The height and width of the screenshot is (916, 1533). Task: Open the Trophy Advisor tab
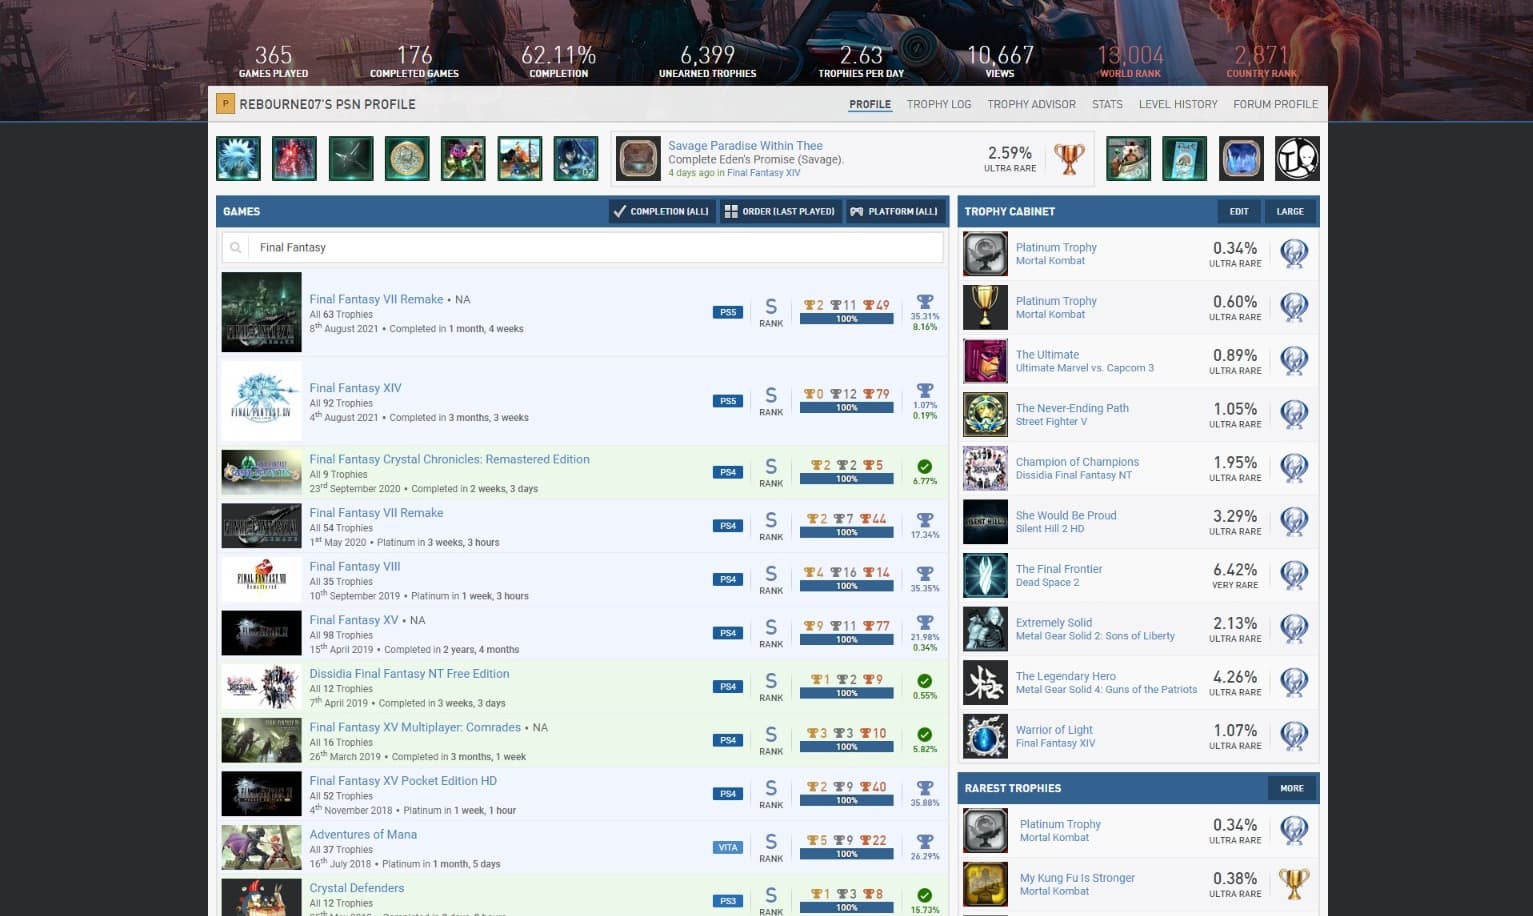click(x=1031, y=104)
